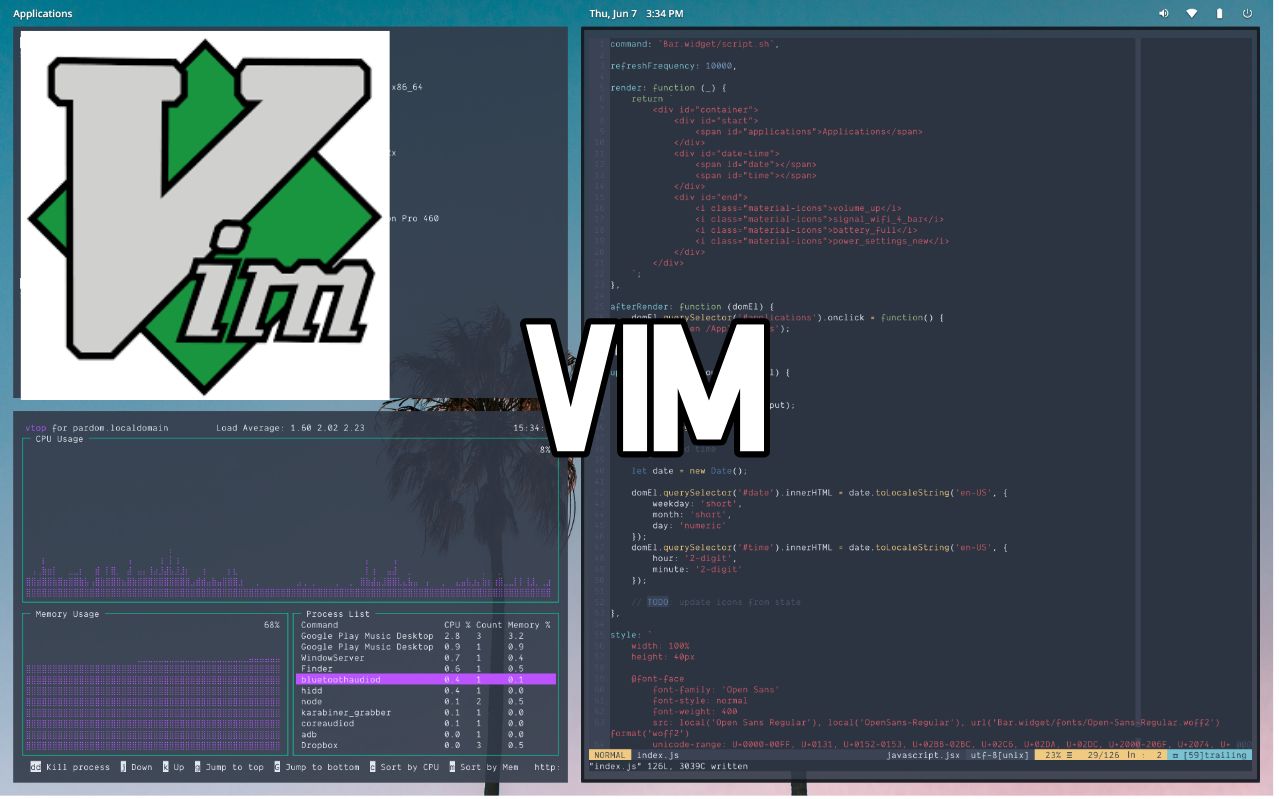Click the 'weekday: 'short',' code line
This screenshot has height=799, width=1279.
(697, 503)
